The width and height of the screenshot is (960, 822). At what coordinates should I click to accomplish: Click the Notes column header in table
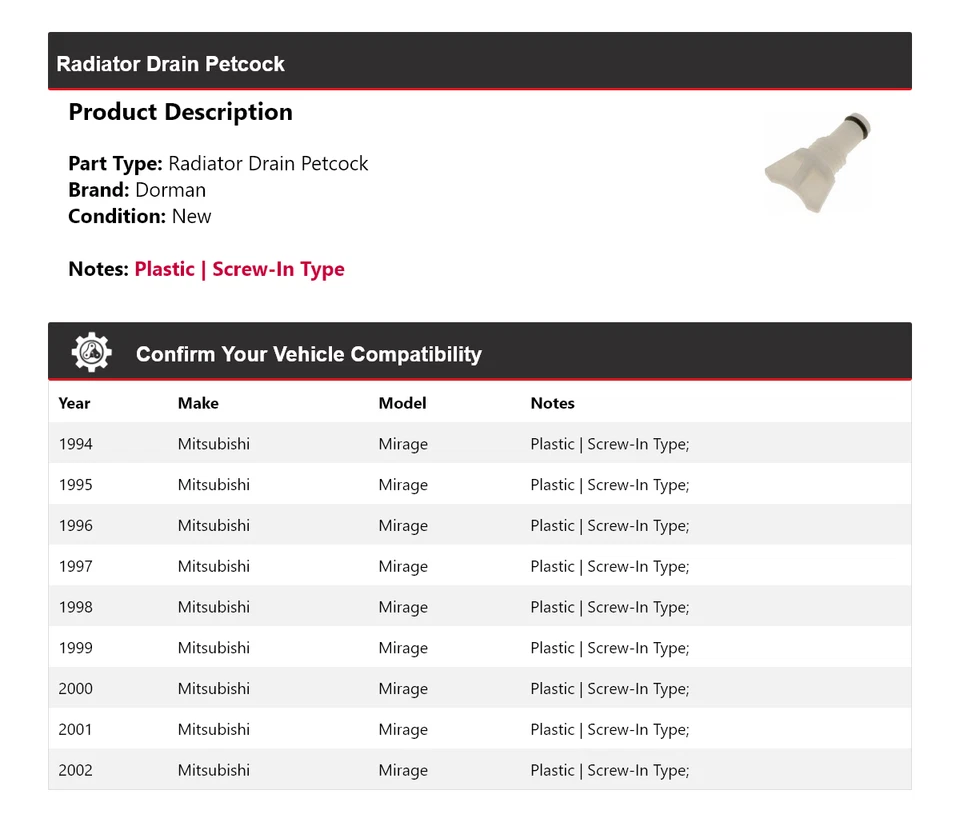(x=552, y=403)
